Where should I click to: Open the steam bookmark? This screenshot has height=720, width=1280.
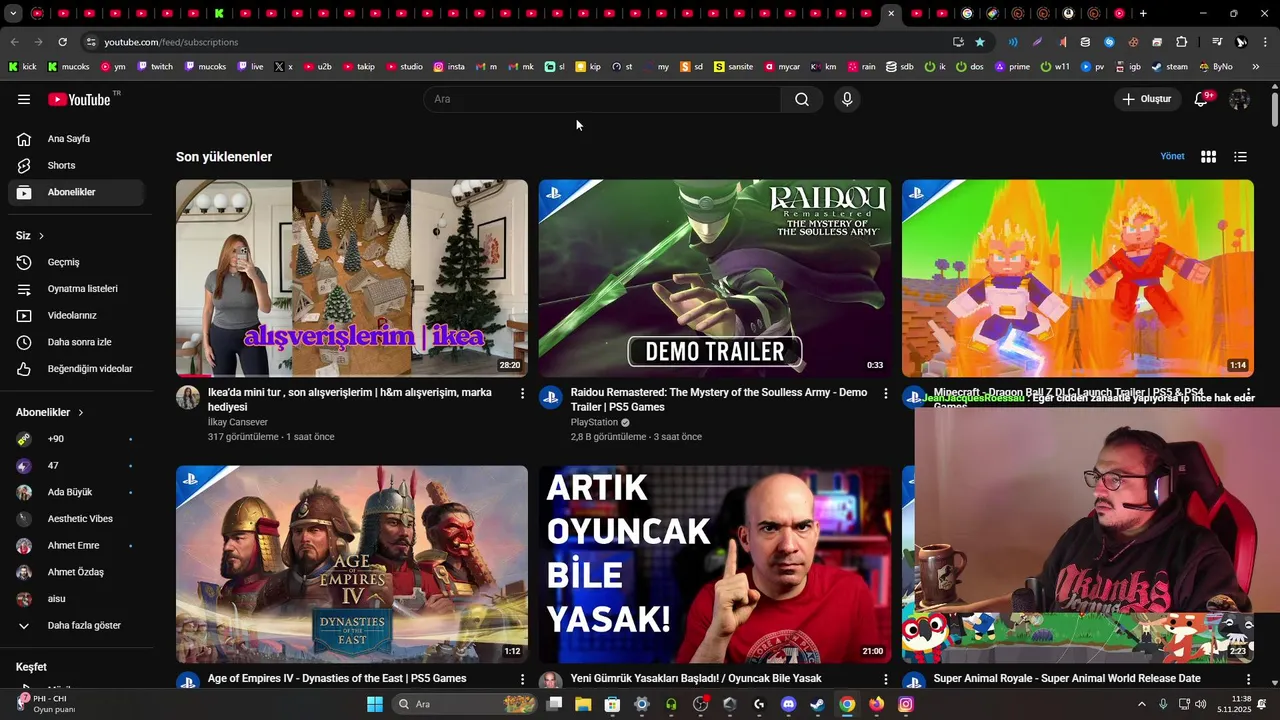click(x=1169, y=67)
